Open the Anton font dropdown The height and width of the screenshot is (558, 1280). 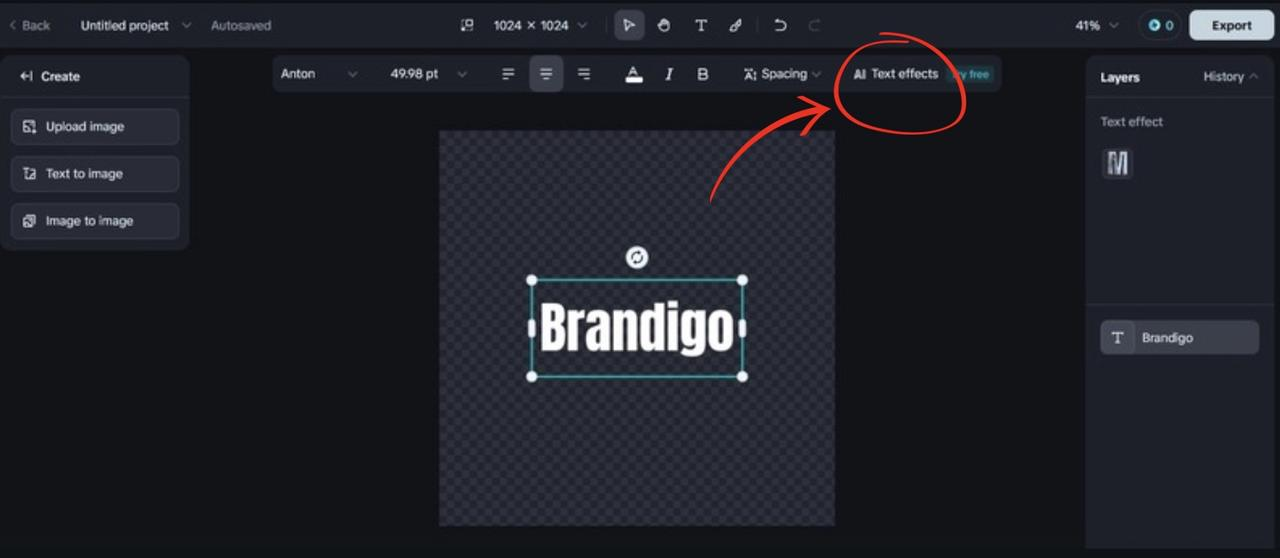(319, 74)
